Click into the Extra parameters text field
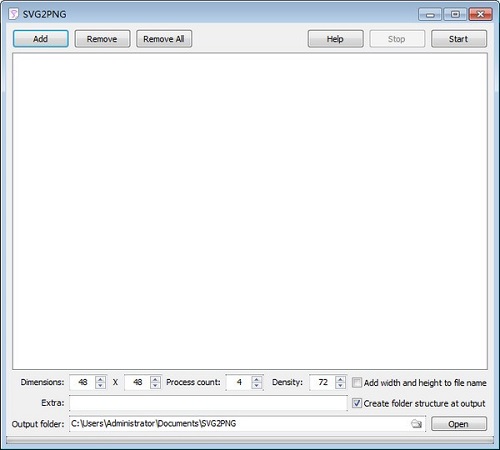500x450 pixels. pos(208,403)
